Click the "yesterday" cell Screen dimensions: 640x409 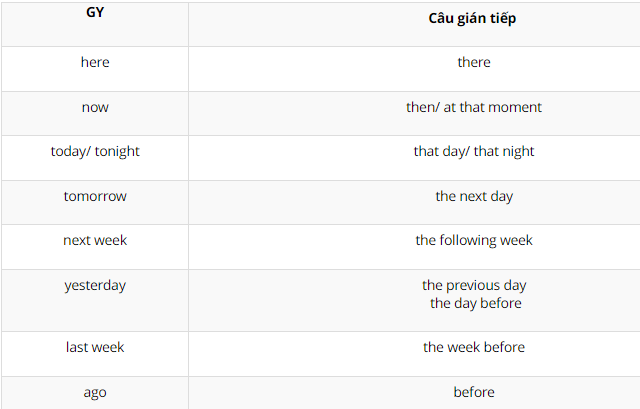[95, 285]
